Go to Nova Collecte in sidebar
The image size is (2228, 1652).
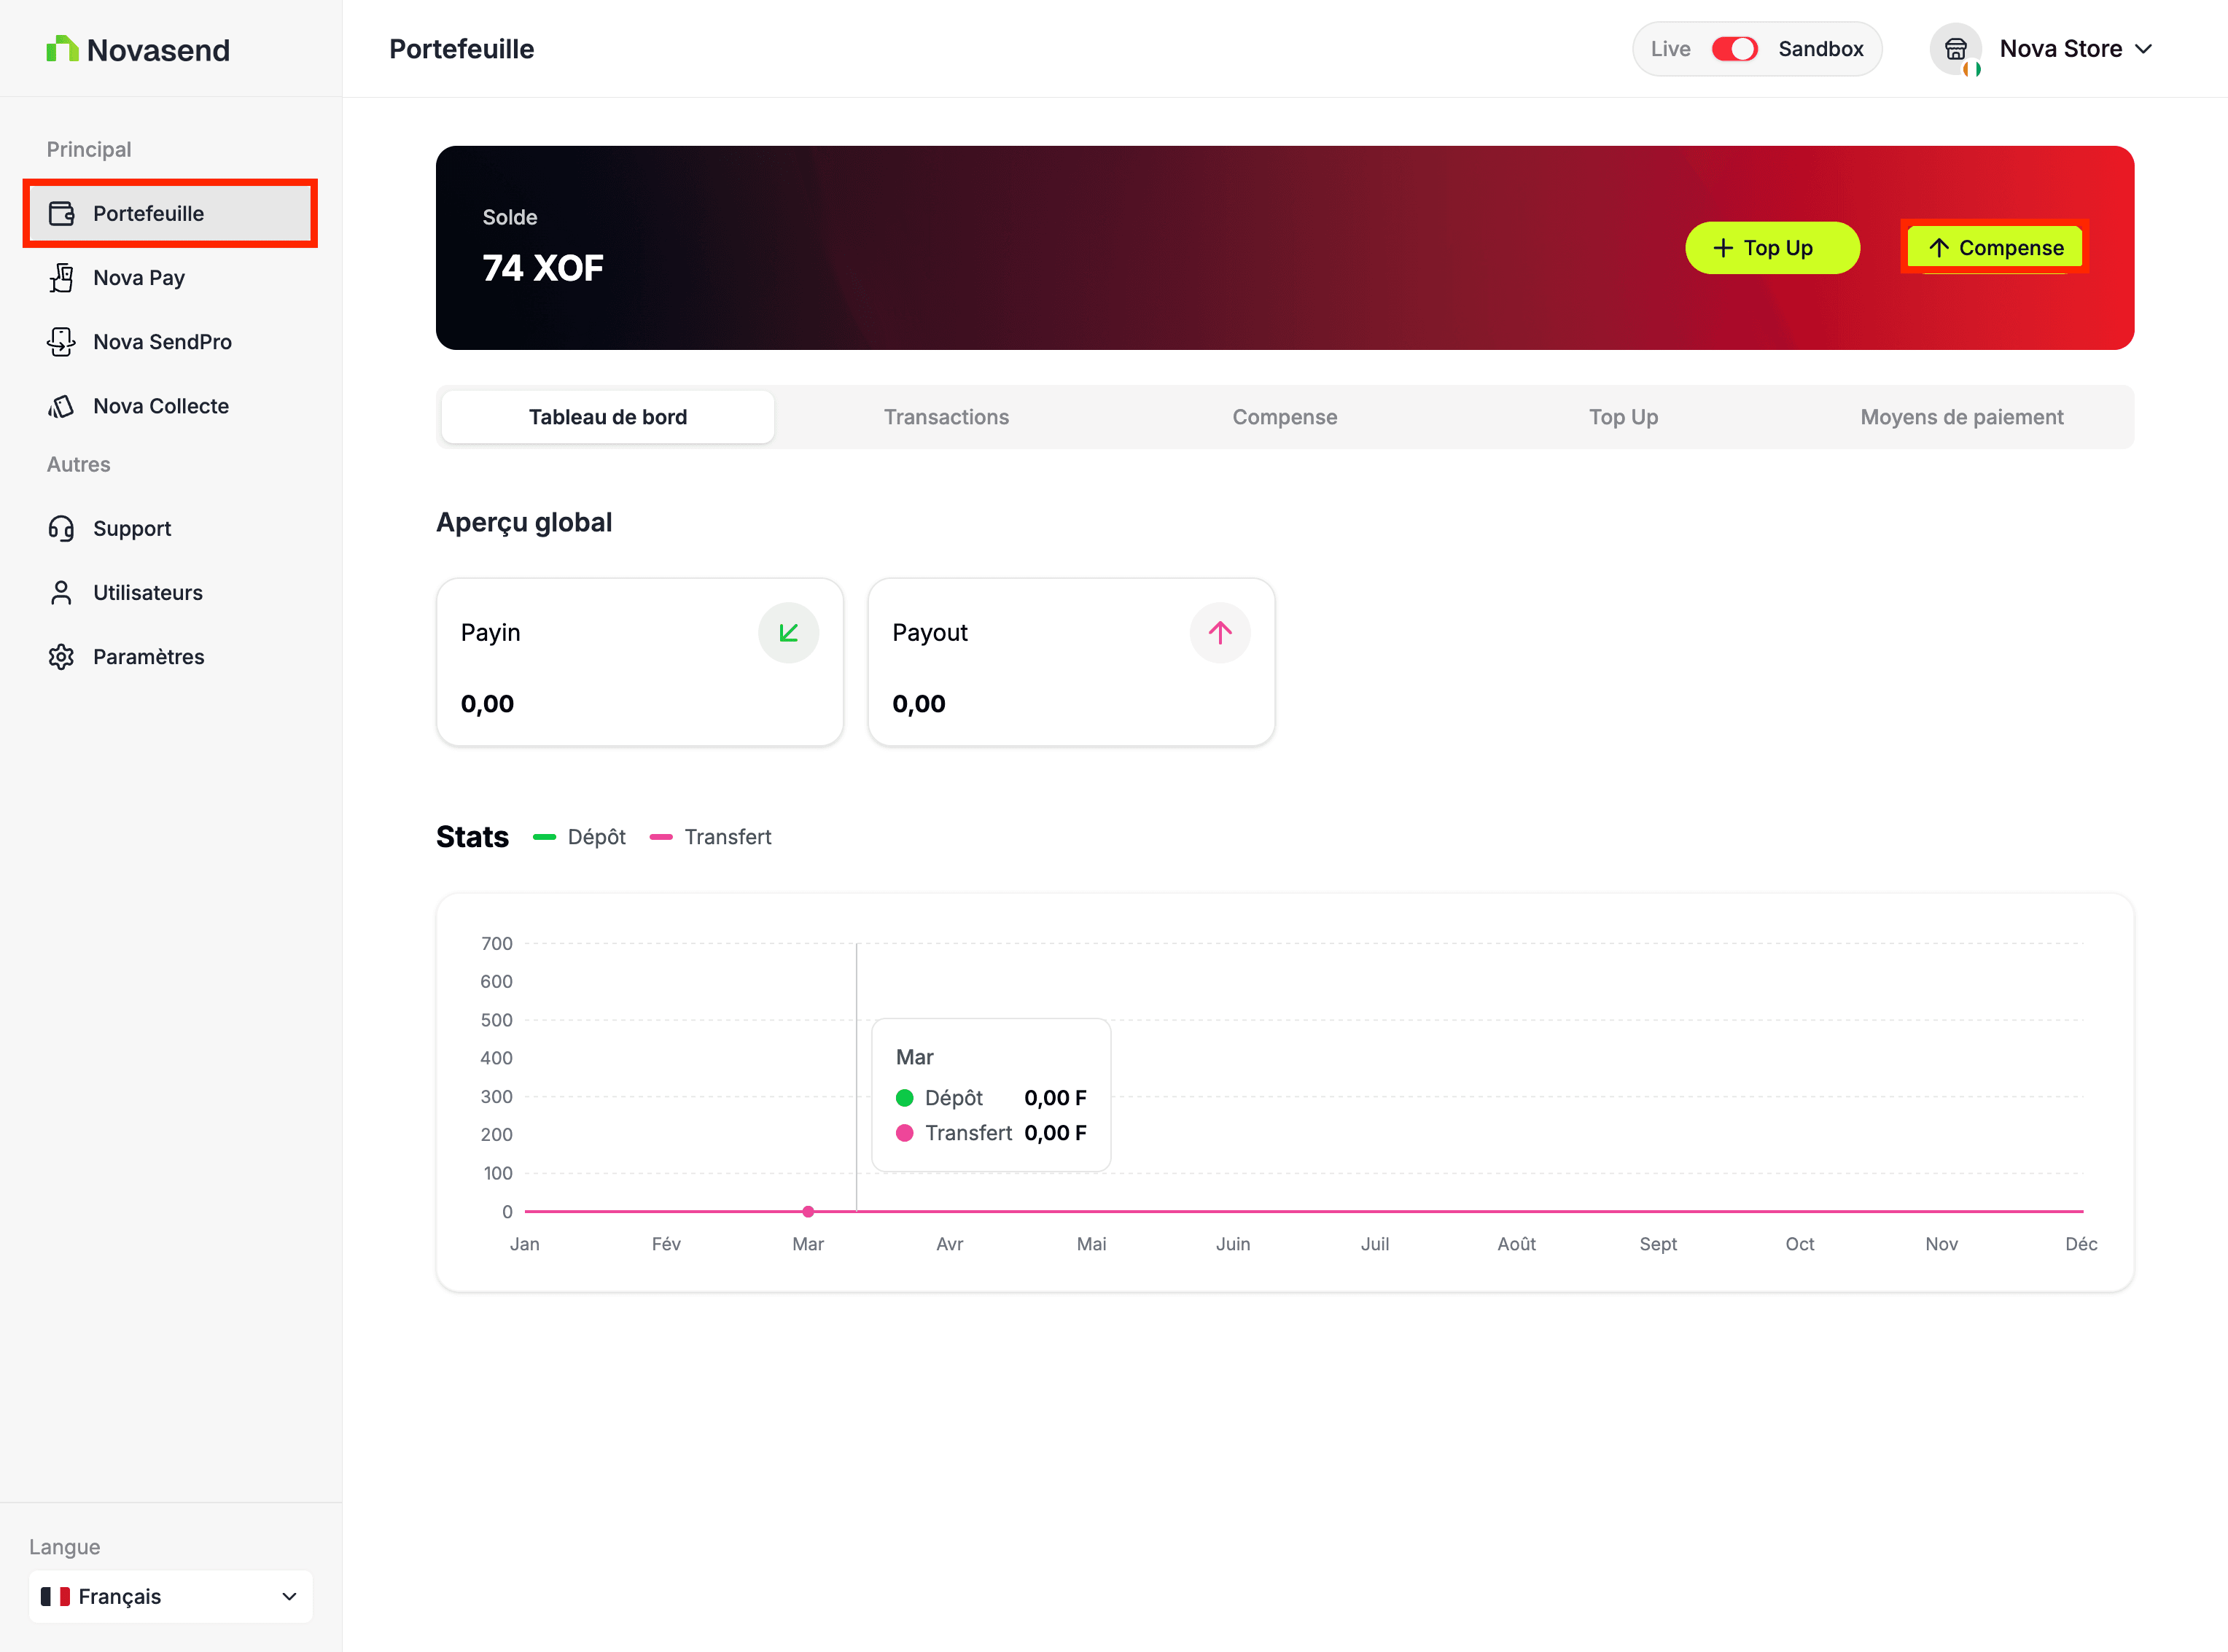[x=170, y=406]
